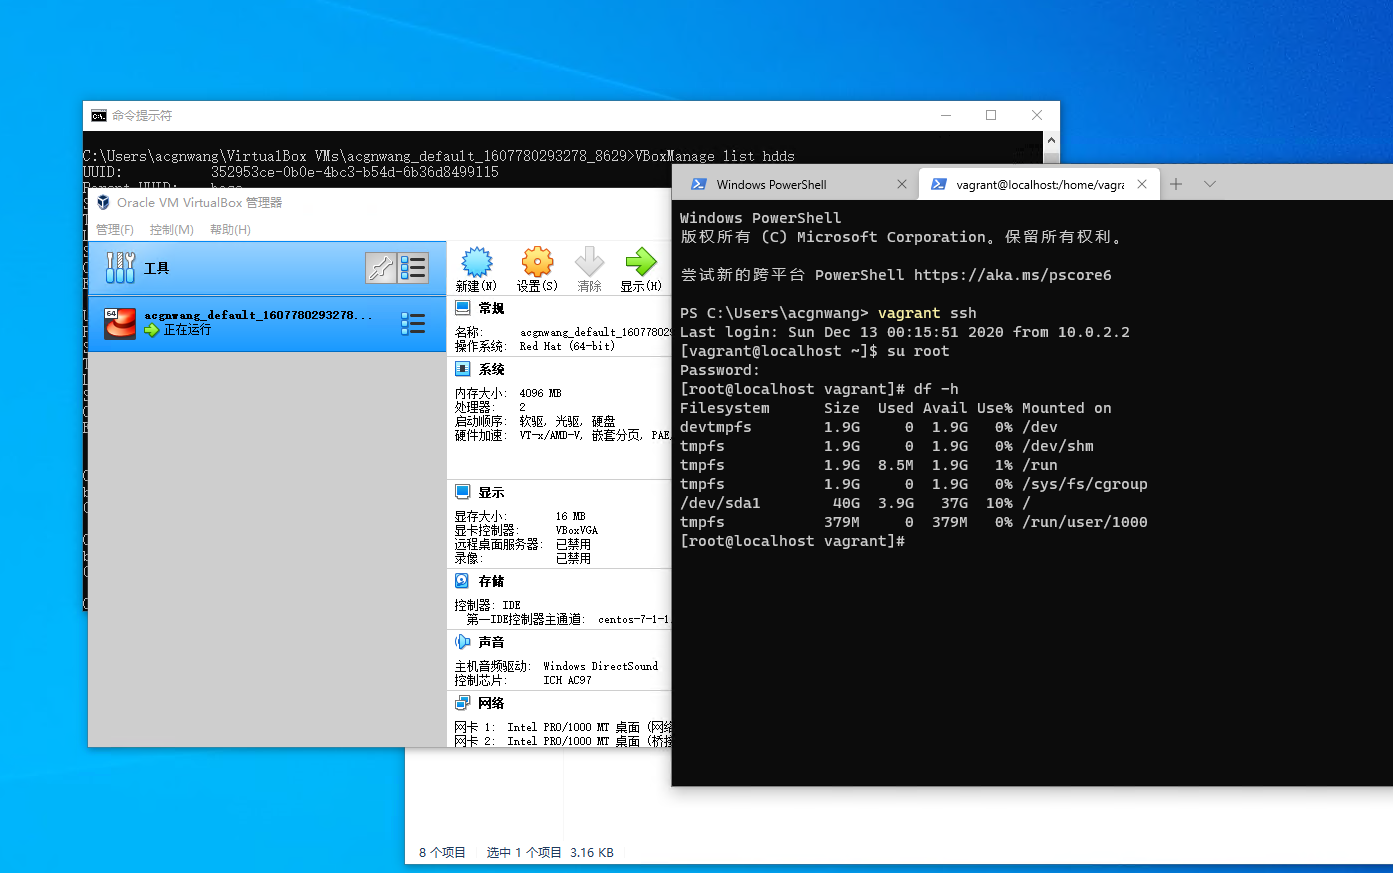The image size is (1393, 873).
Task: Click the General section monitor icon
Action: click(x=463, y=308)
